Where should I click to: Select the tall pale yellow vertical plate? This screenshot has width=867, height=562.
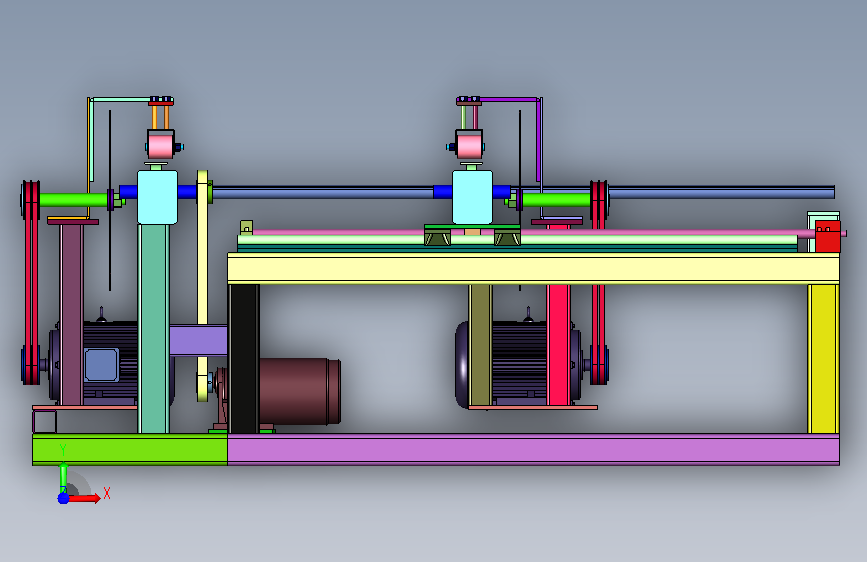pos(202,285)
